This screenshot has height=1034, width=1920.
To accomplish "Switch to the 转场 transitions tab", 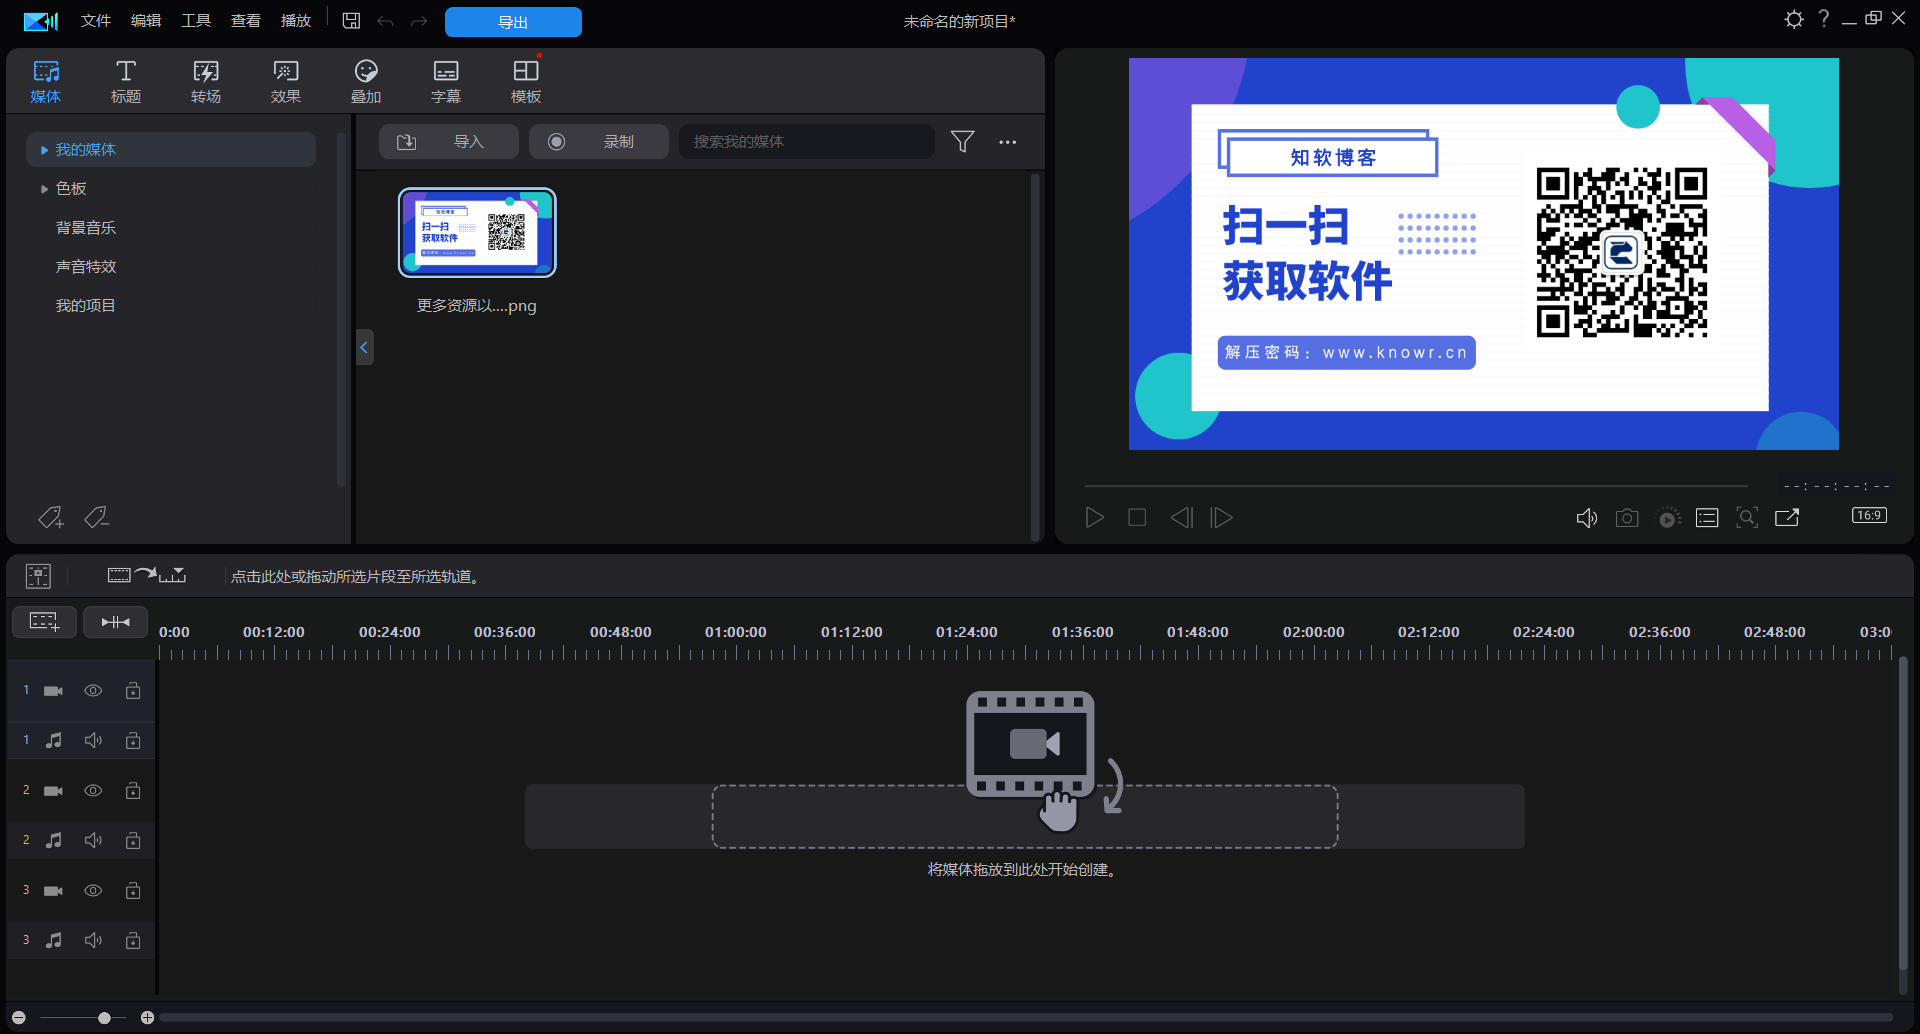I will (x=206, y=82).
